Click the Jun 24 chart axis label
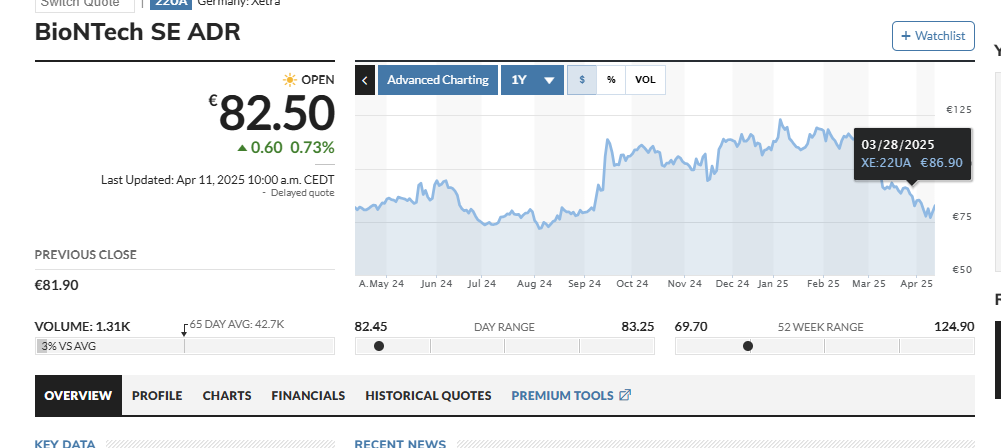This screenshot has height=448, width=1001. click(437, 283)
